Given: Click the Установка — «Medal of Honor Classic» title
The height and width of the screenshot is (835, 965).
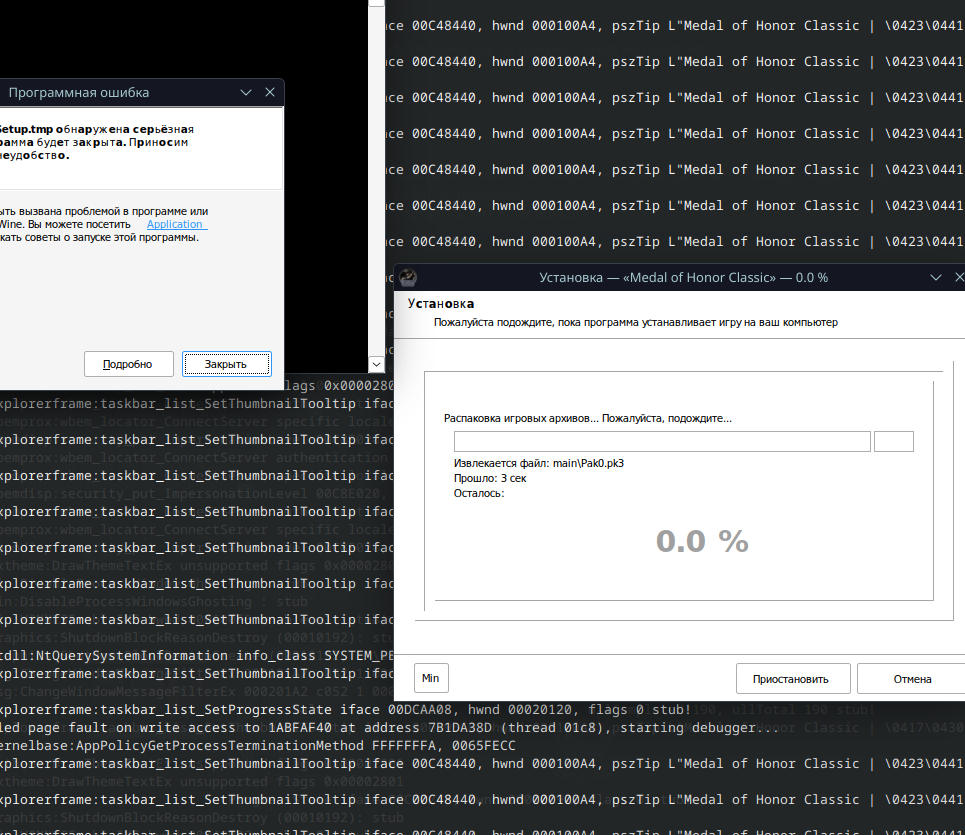Looking at the screenshot, I should click(683, 278).
